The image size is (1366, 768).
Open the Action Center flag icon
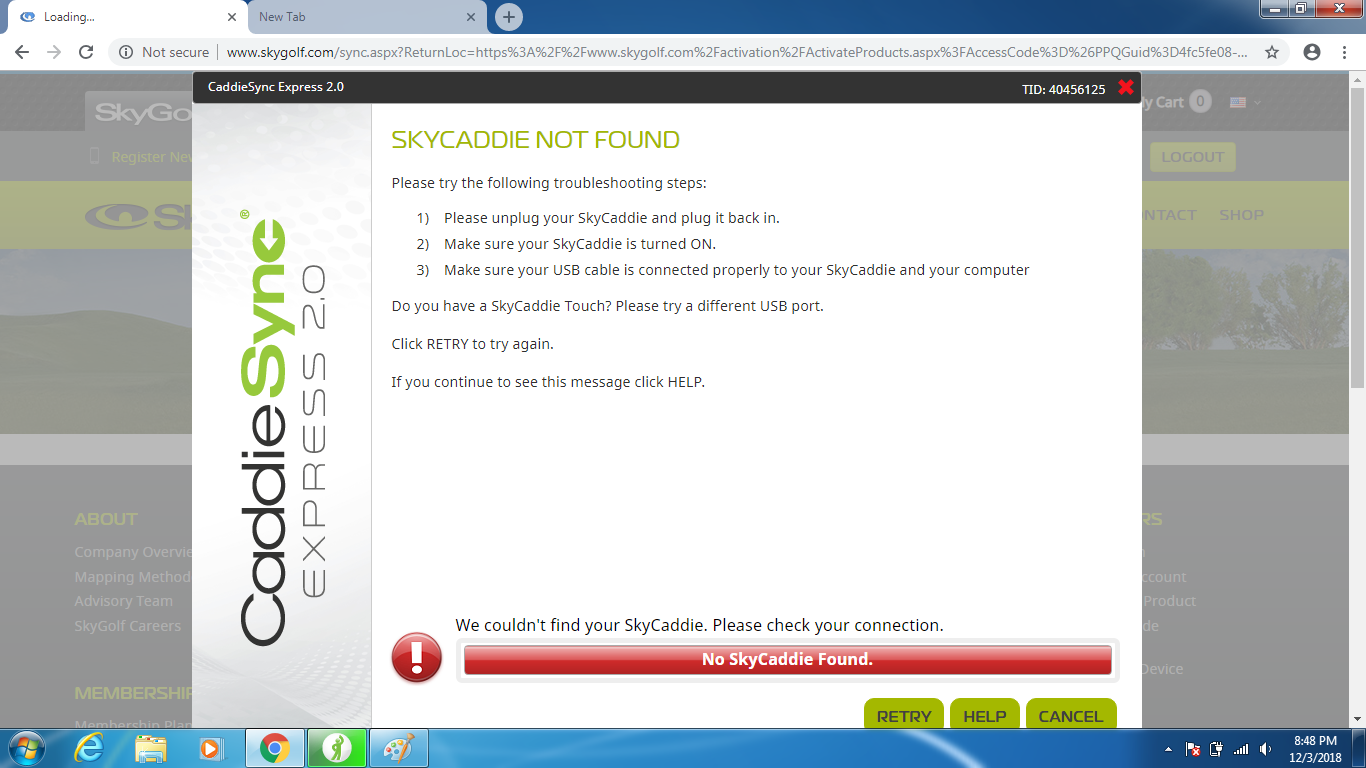point(1192,749)
